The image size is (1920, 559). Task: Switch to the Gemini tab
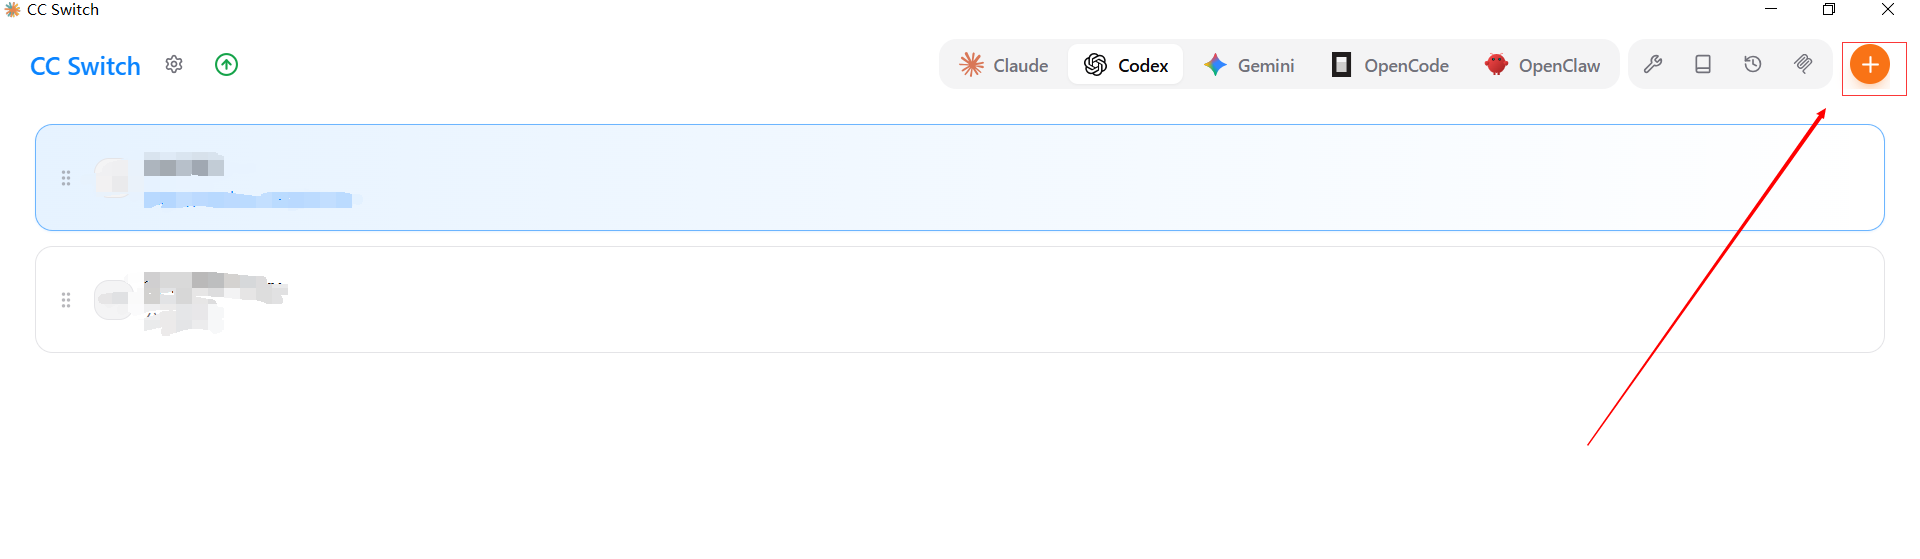(1249, 65)
